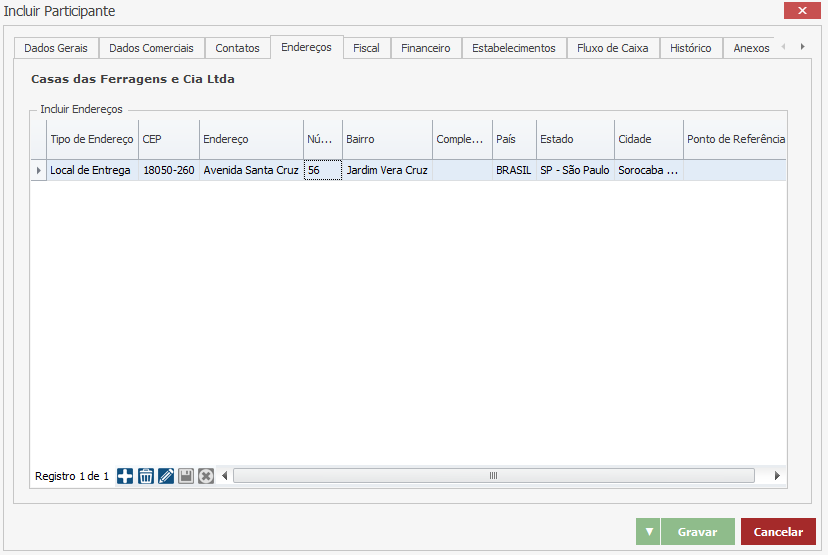Open the dropdown arrow beside Gravar

[648, 532]
